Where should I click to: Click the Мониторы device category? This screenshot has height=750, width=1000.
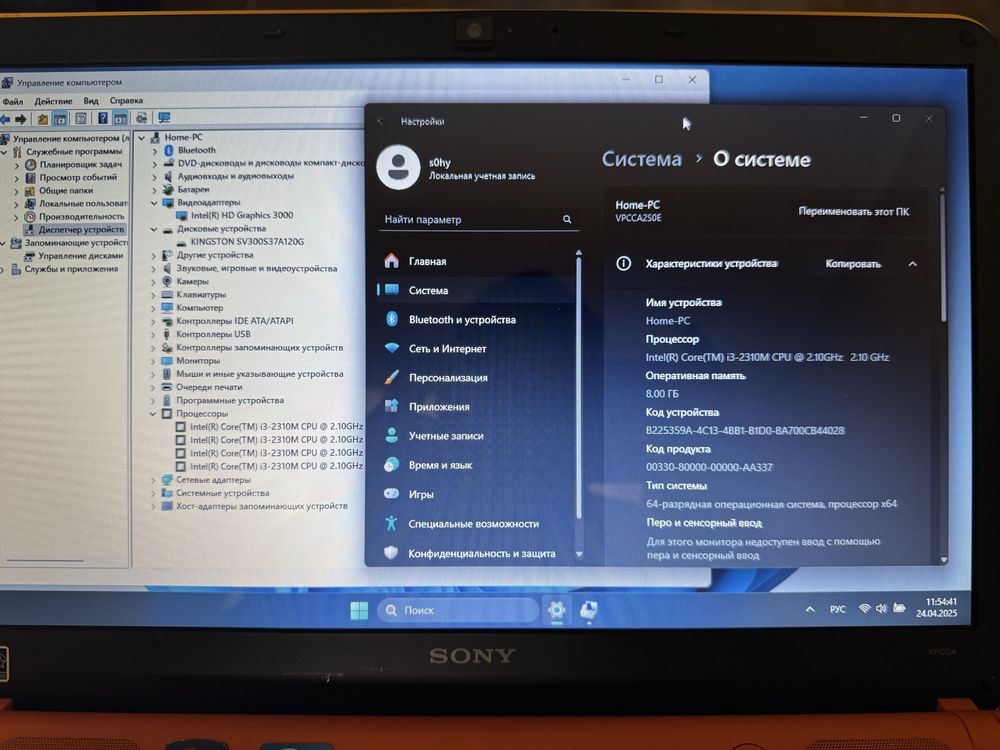[x=198, y=361]
